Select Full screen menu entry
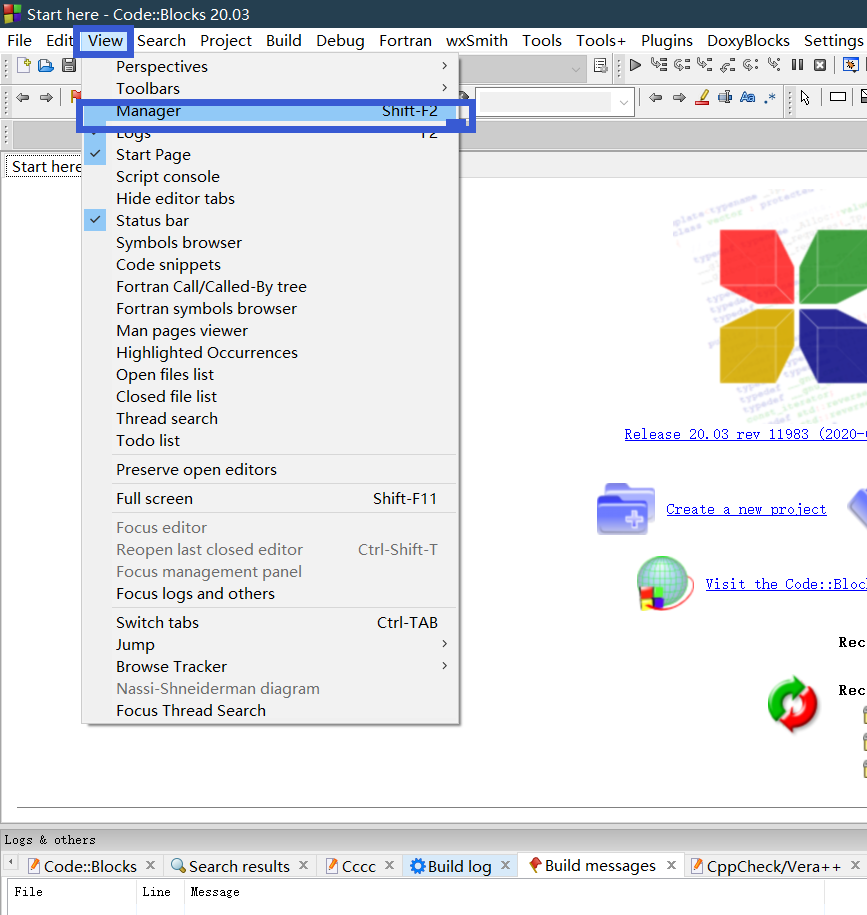 coord(270,499)
